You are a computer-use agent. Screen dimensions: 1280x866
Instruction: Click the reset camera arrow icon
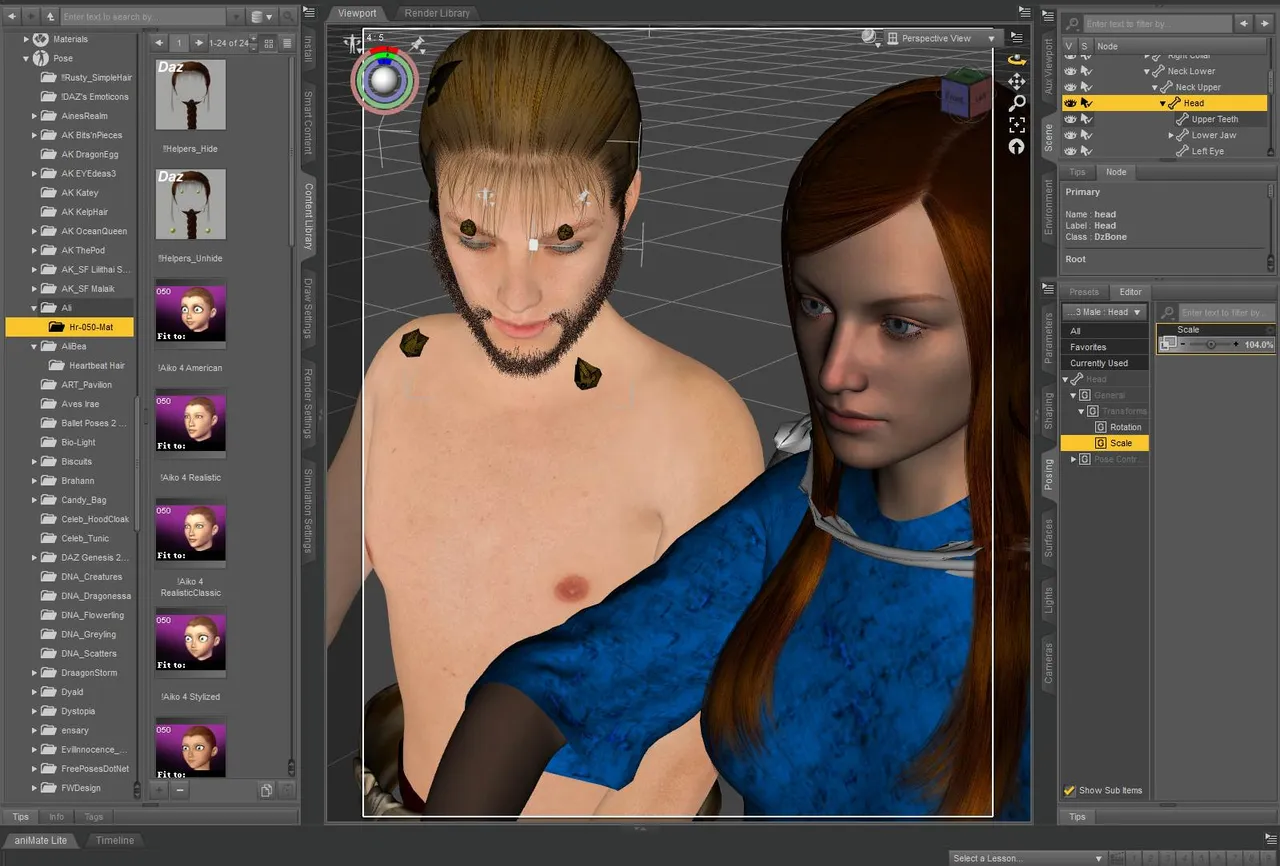tap(1016, 147)
